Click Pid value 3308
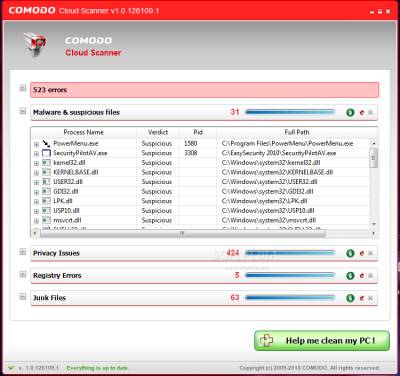The height and width of the screenshot is (376, 400). pyautogui.click(x=190, y=153)
